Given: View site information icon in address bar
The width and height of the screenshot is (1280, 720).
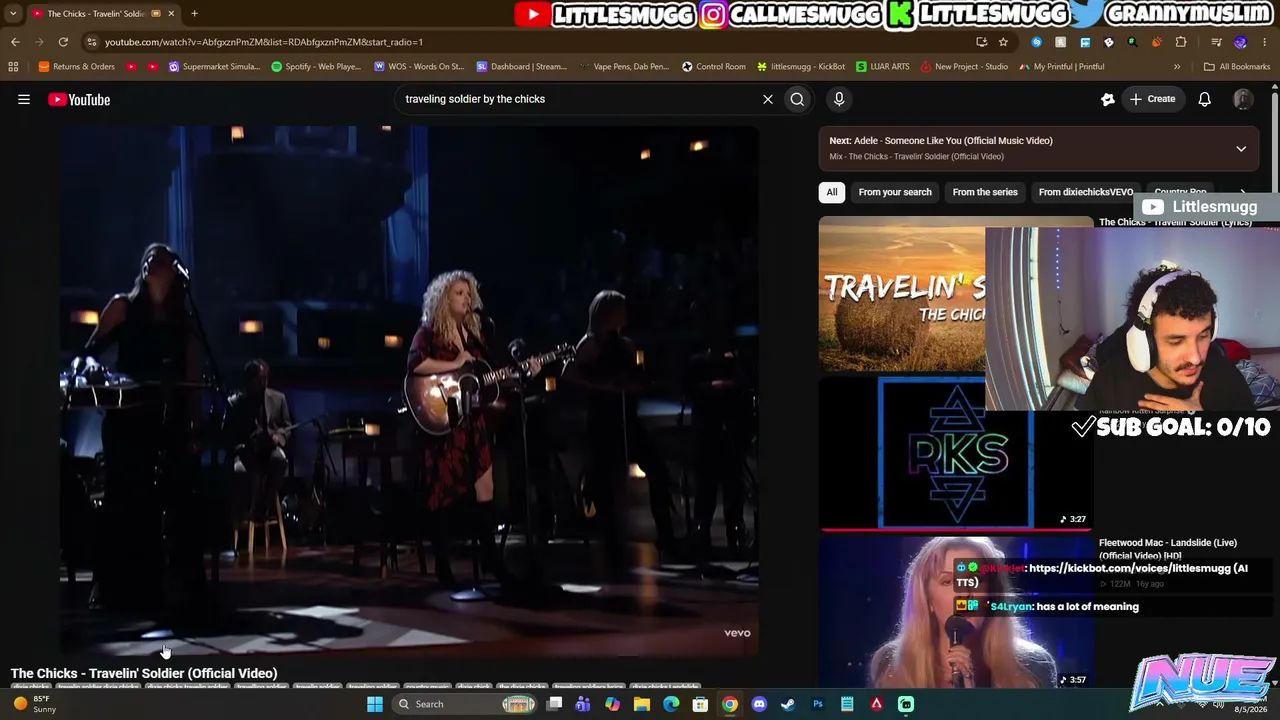Looking at the screenshot, I should tap(91, 42).
